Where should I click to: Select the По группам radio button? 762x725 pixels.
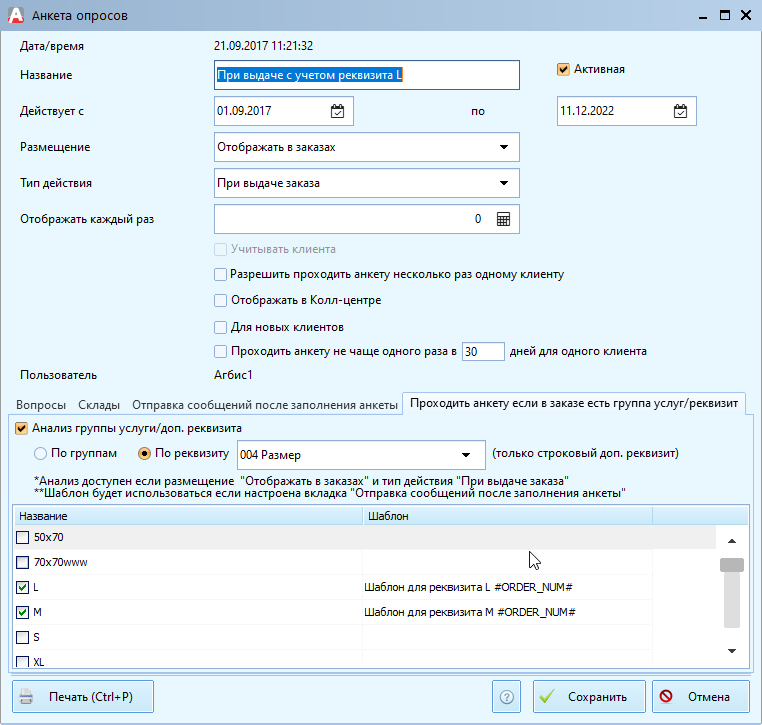tap(40, 454)
